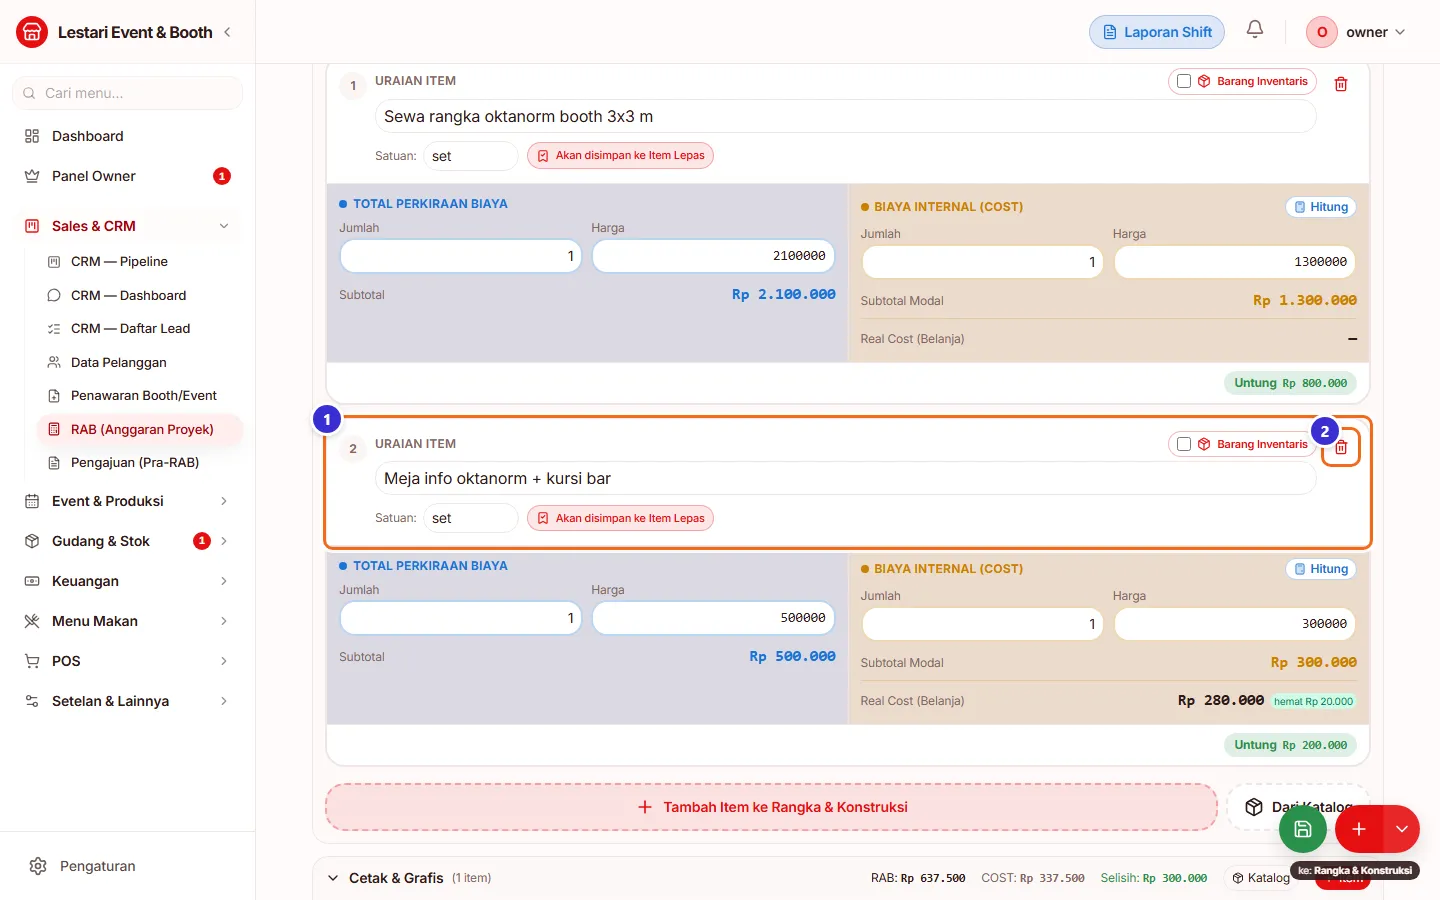Tick Barang Inventaris checkbox for Meja info item
Screen dimensions: 1440x900
pyautogui.click(x=1184, y=444)
